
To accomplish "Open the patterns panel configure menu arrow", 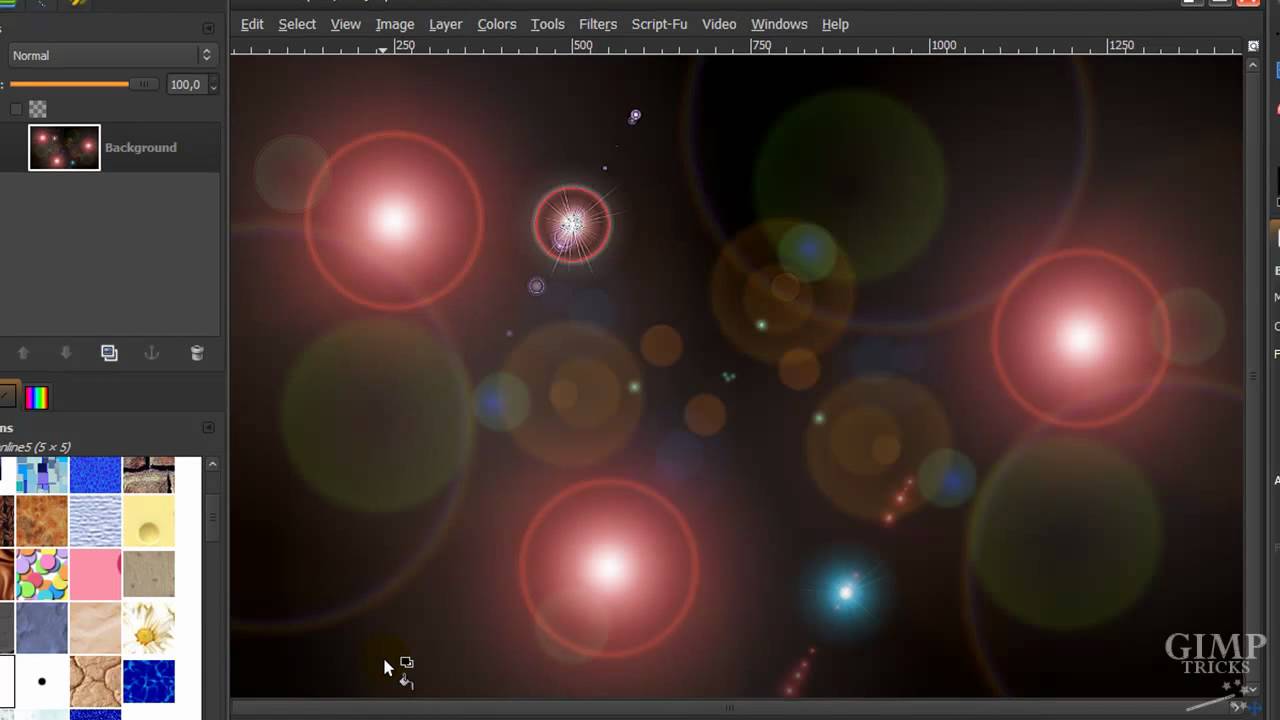I will (208, 427).
